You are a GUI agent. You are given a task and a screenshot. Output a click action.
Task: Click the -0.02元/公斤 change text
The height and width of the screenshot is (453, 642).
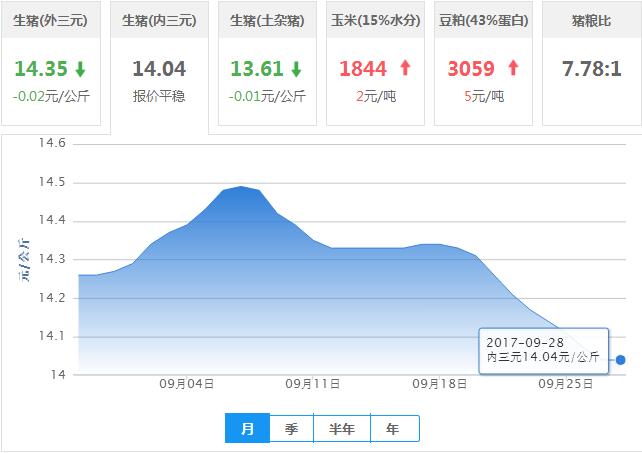click(x=51, y=97)
